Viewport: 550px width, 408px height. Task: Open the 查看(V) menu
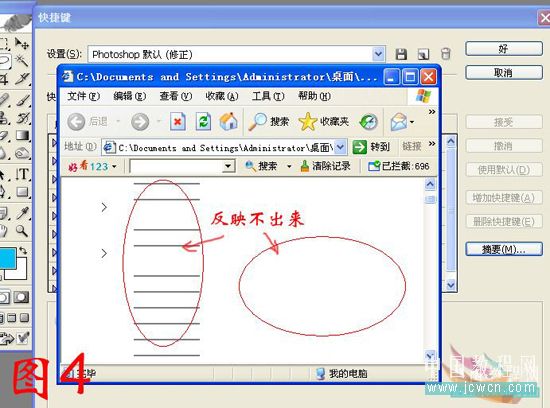pyautogui.click(x=176, y=96)
